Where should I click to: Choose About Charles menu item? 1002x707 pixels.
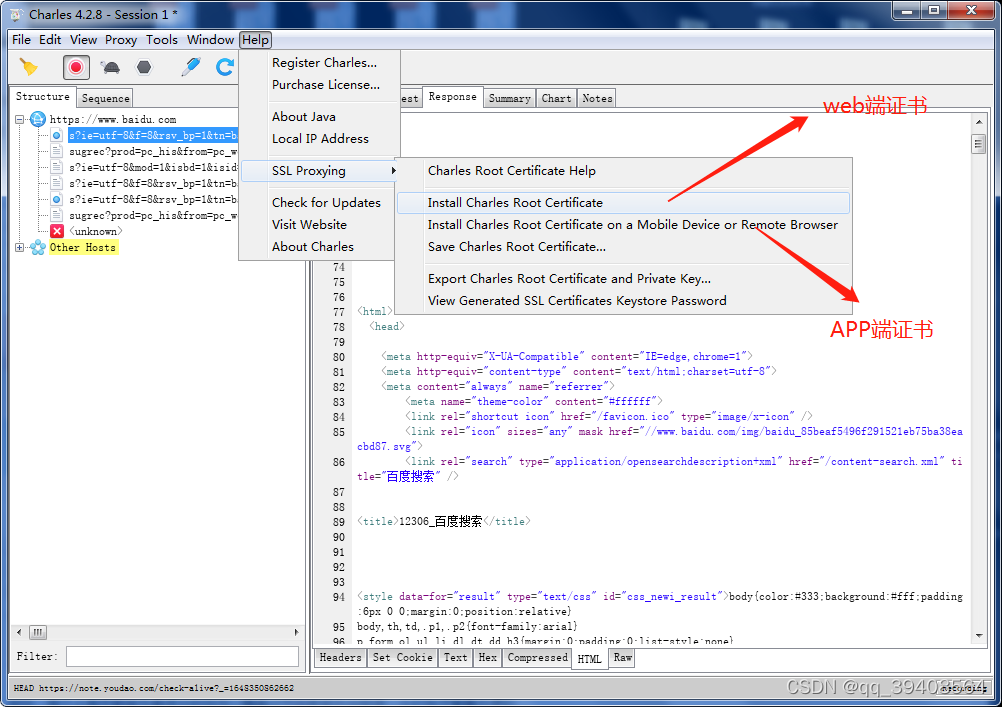tap(312, 247)
